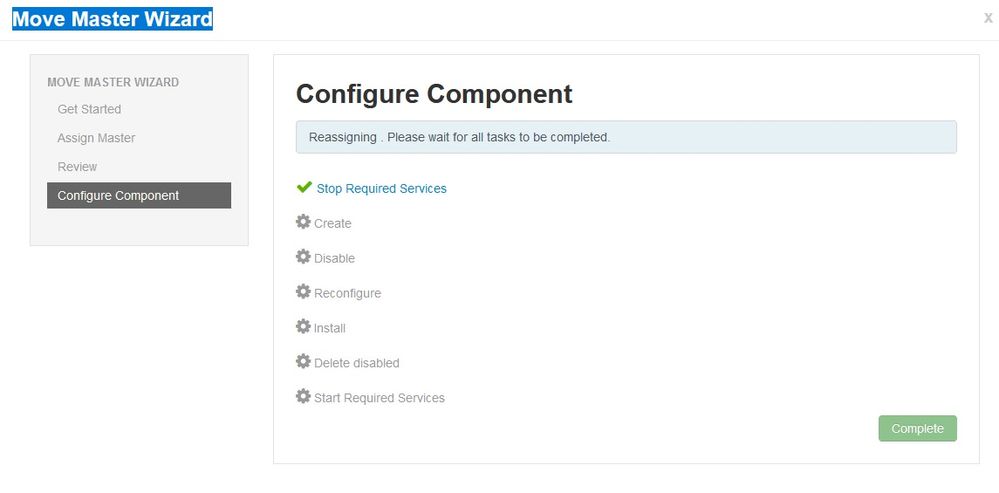The image size is (999, 493).
Task: Click the gear icon next to Disable
Action: point(303,257)
